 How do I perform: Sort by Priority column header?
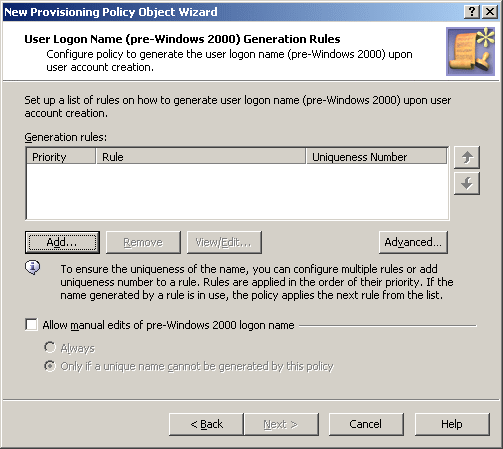61,157
